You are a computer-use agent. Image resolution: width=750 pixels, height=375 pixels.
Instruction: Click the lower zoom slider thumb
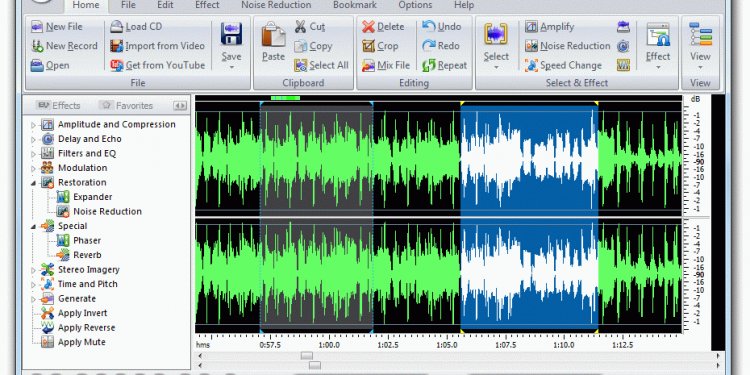[x=315, y=365]
